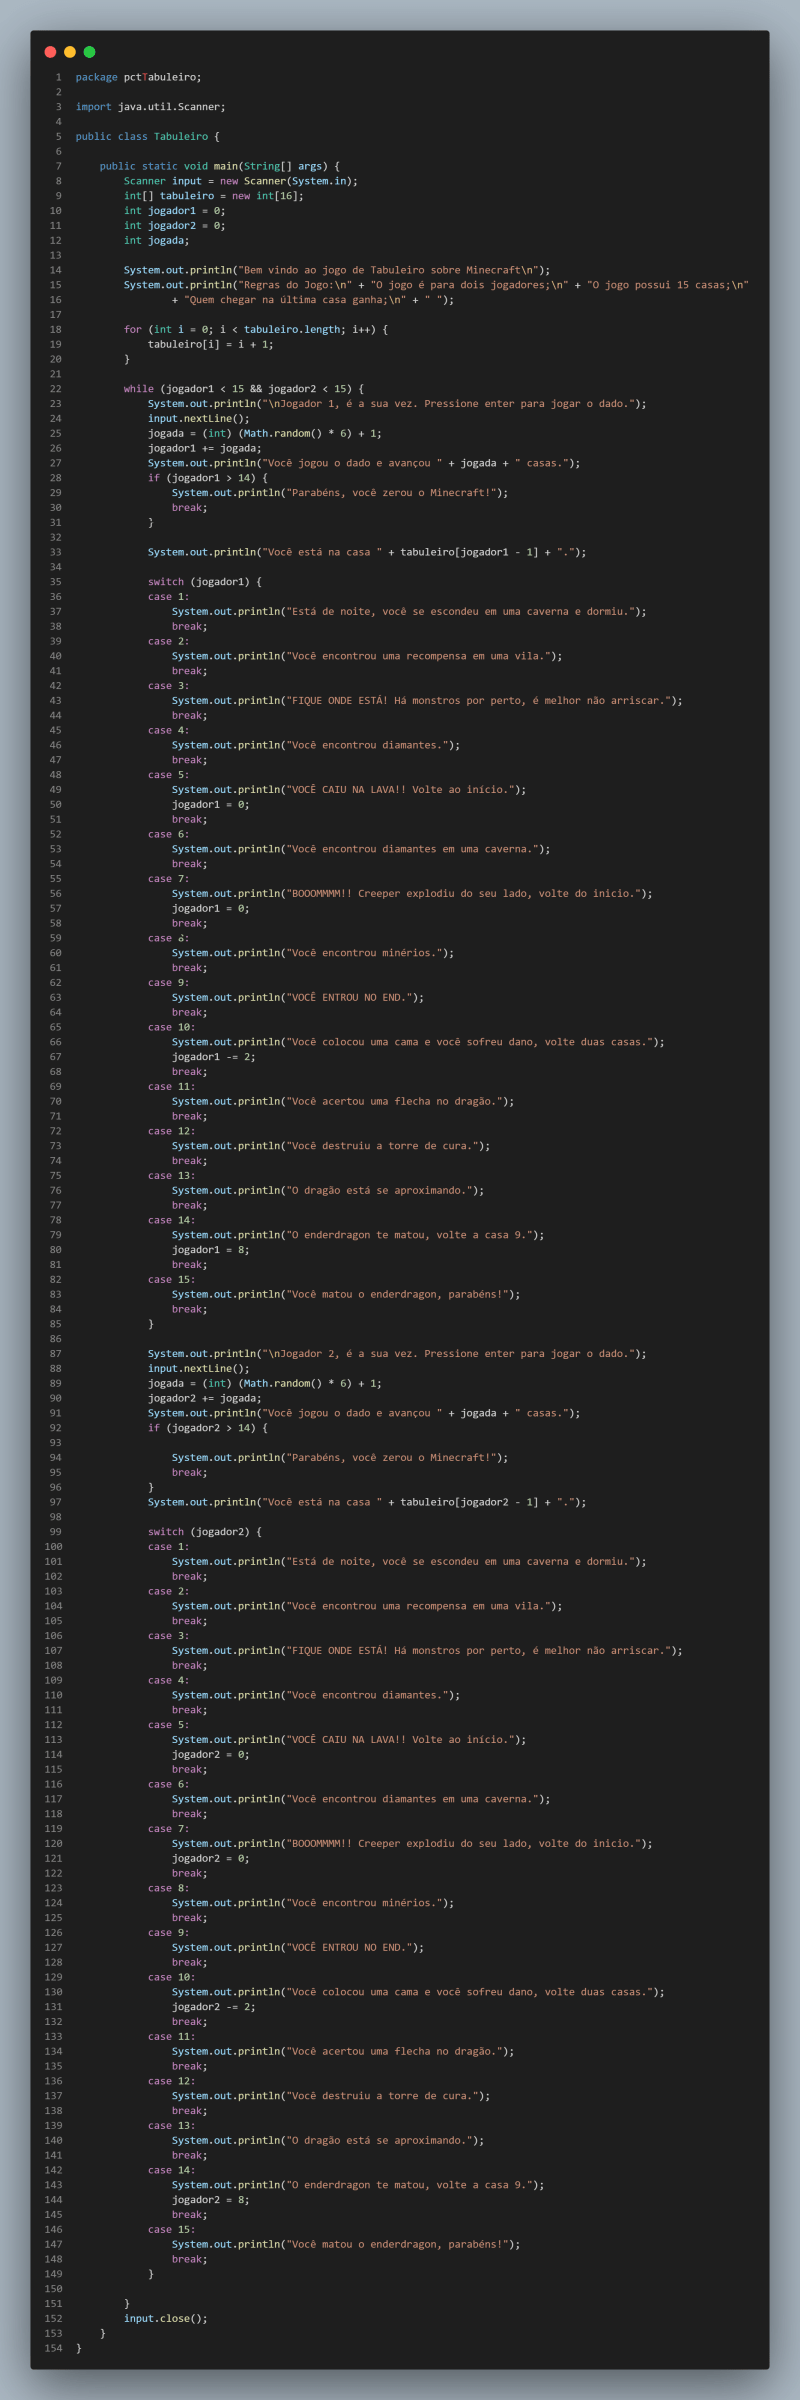Click the line printing tabuleiro[jogador1 - 1]
Screen dimensions: 800x2400
pyautogui.click(x=367, y=552)
